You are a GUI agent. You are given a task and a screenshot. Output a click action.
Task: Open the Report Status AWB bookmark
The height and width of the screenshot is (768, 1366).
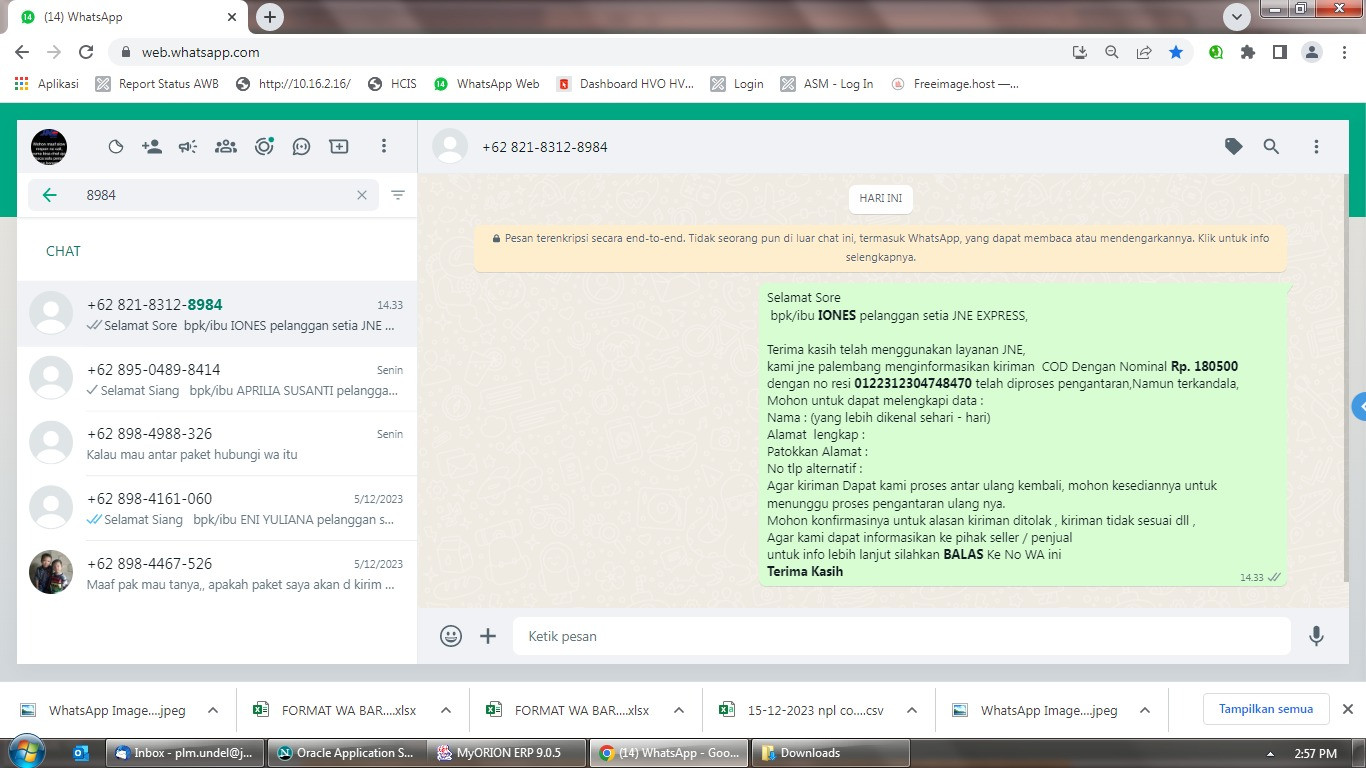click(x=157, y=84)
